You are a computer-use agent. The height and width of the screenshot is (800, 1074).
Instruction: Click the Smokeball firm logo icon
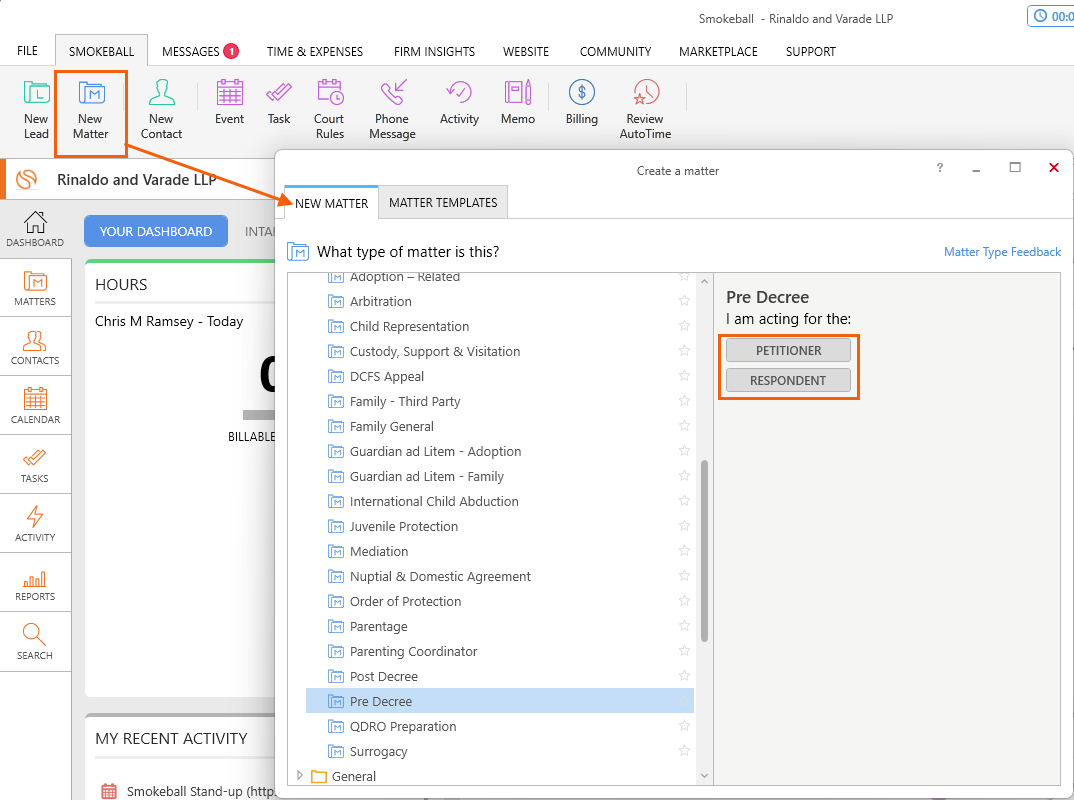point(27,179)
